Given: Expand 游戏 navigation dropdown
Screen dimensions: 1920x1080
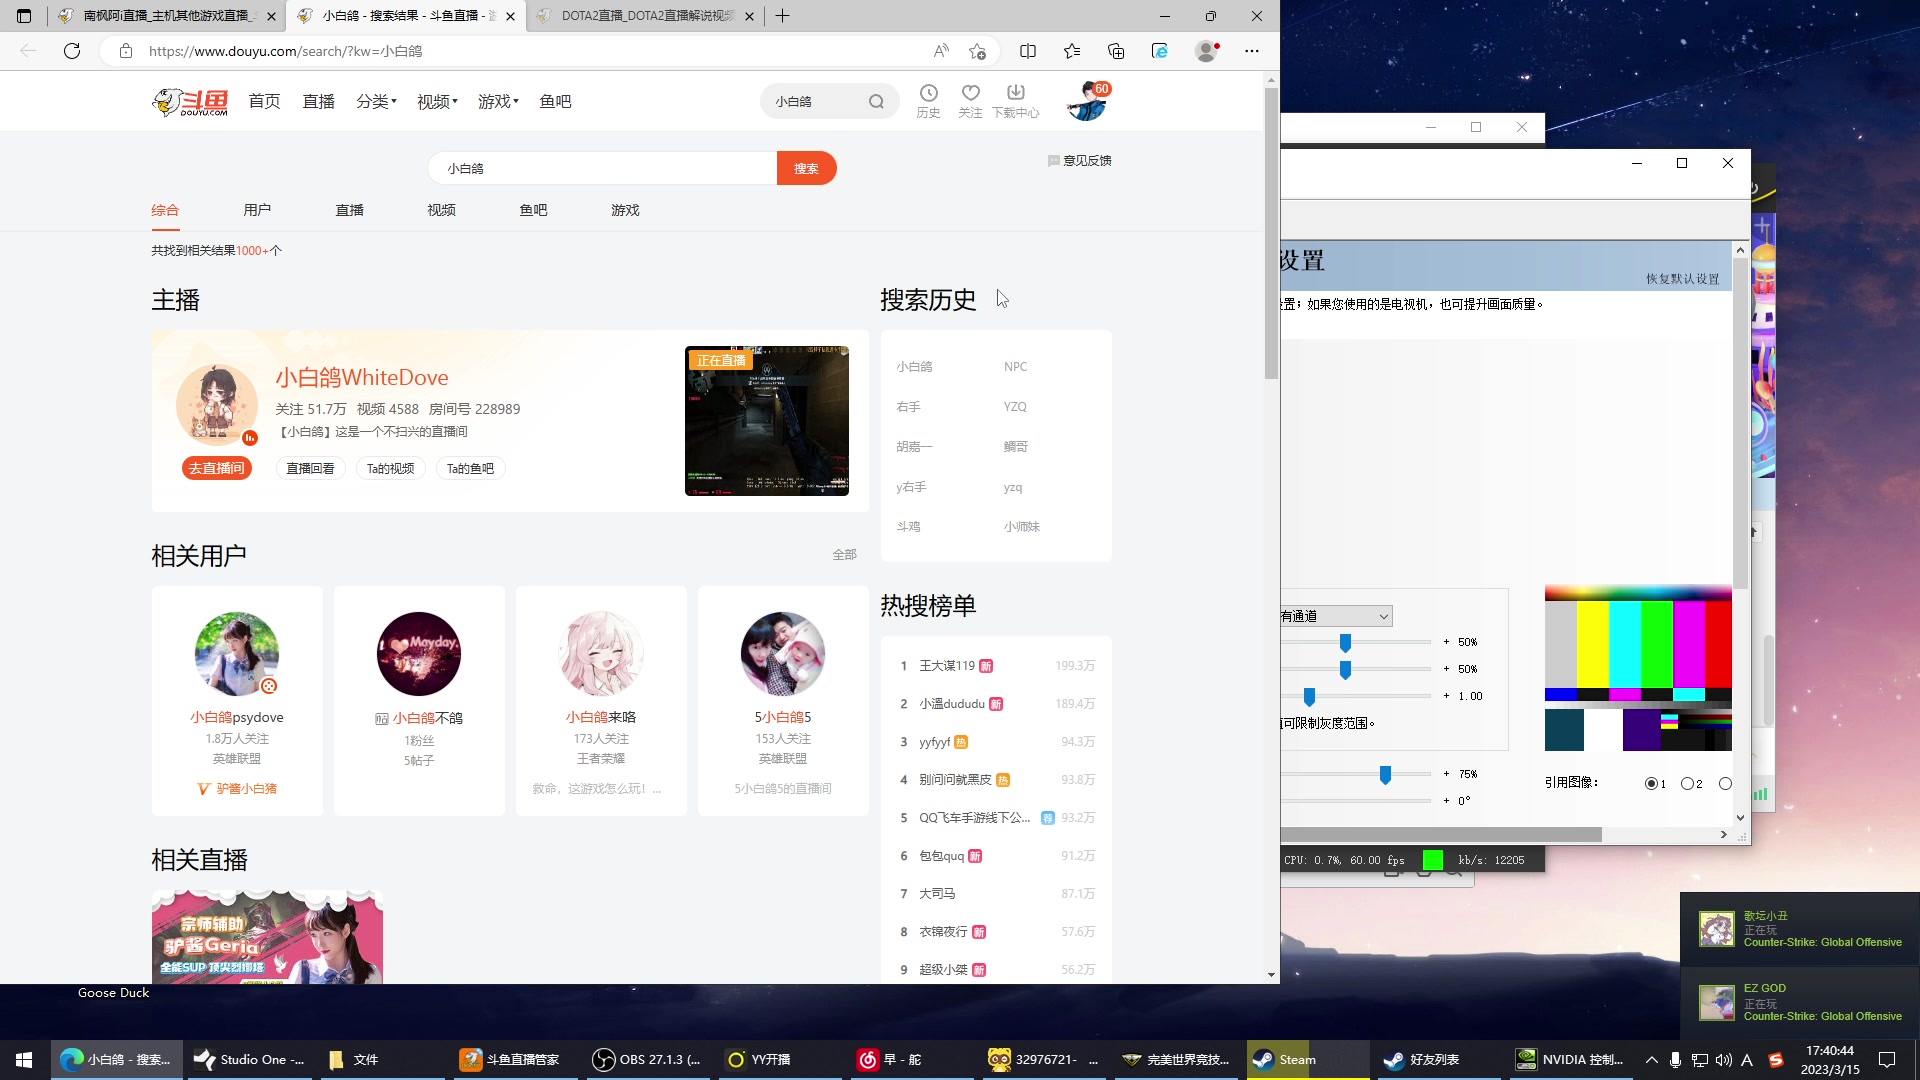Looking at the screenshot, I should 498,101.
